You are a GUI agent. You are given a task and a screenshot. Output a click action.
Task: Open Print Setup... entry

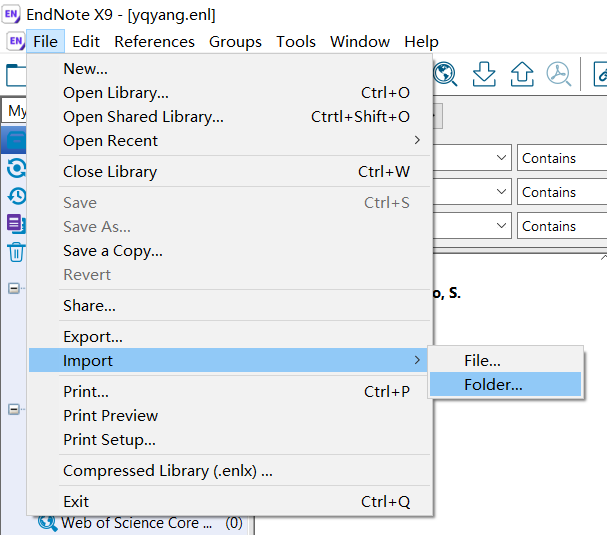click(x=230, y=440)
